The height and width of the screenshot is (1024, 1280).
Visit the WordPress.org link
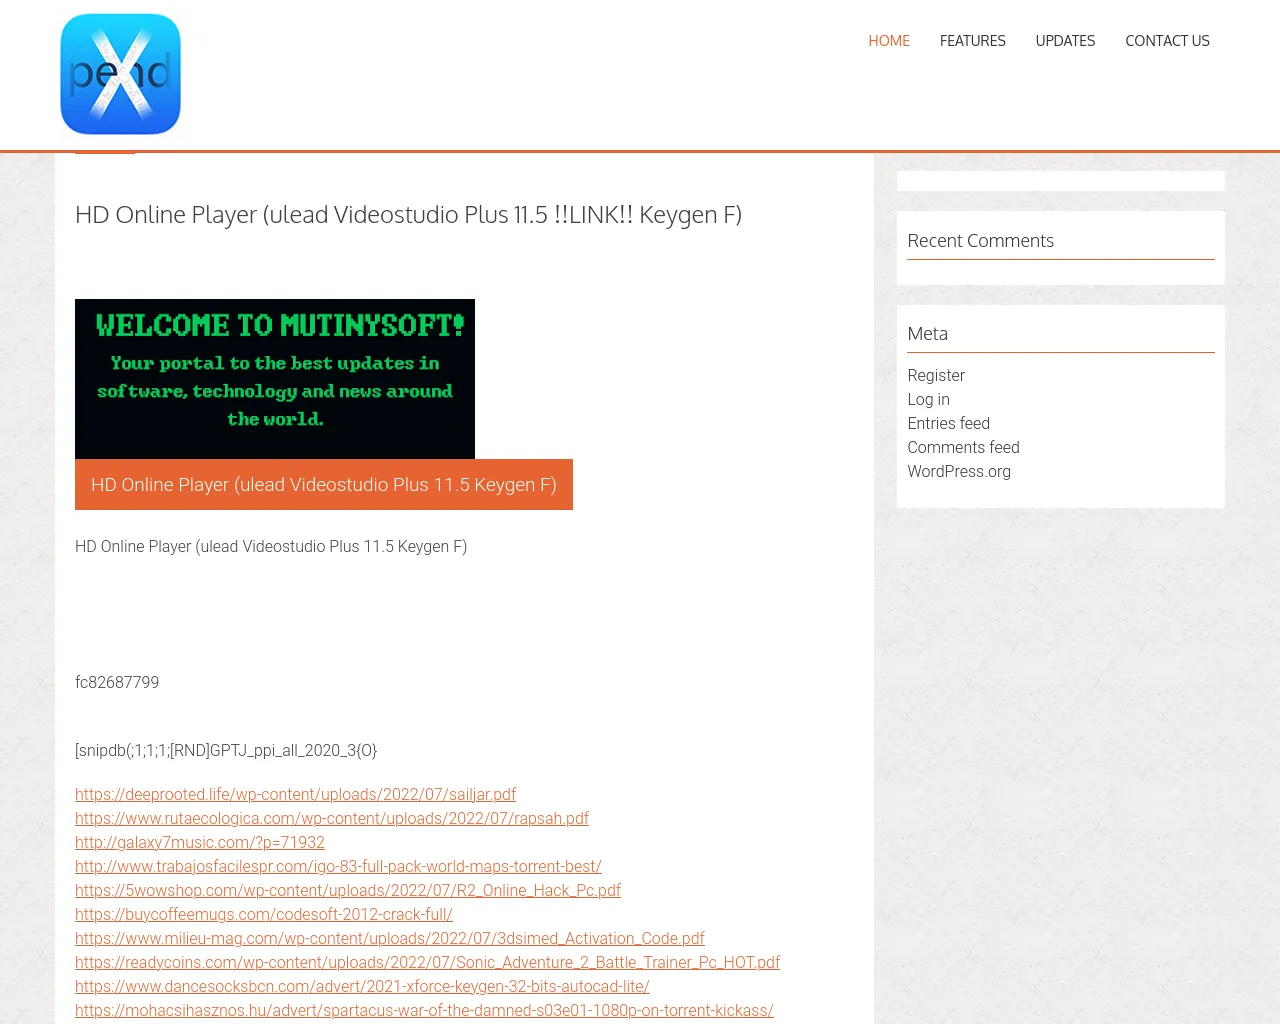click(959, 471)
